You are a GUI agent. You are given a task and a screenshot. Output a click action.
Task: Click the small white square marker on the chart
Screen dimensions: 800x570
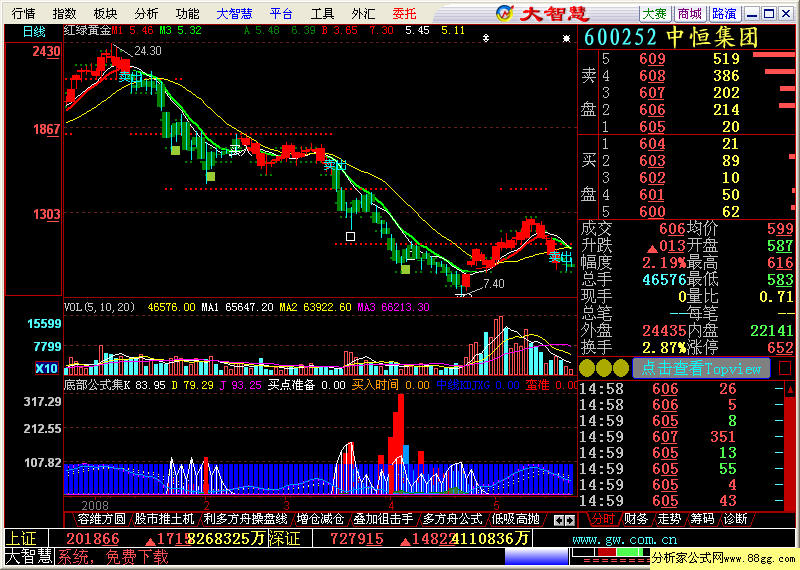point(350,236)
